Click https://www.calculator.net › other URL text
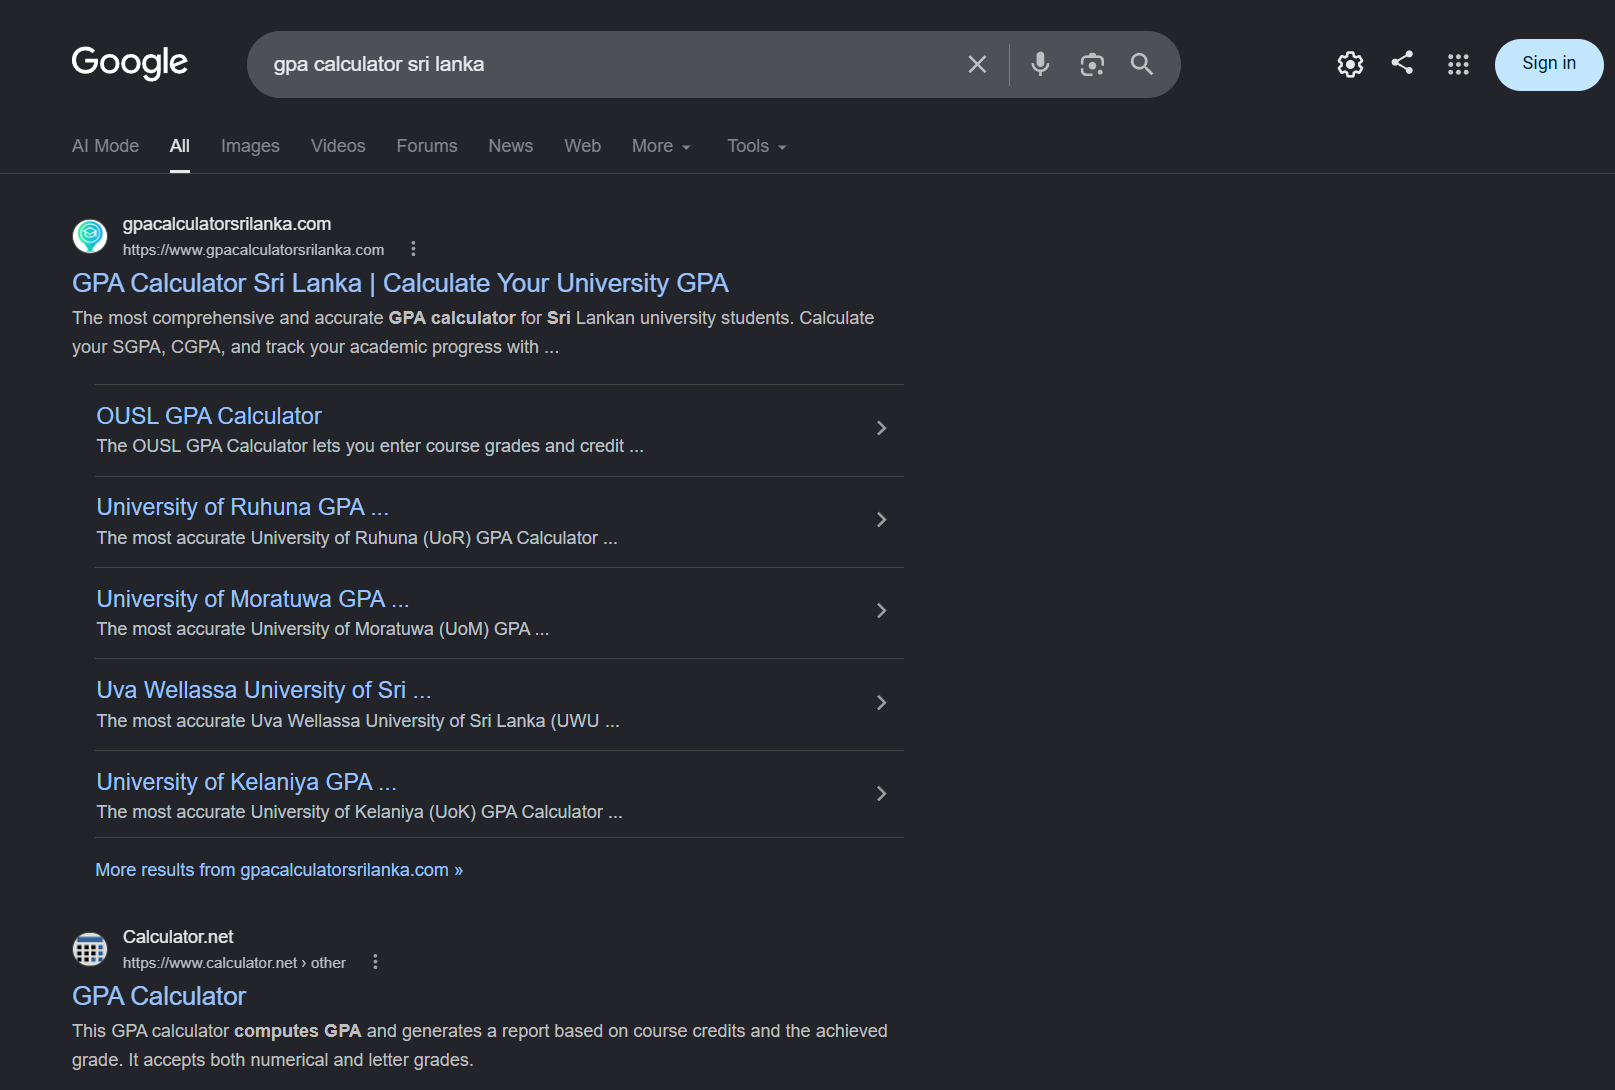The height and width of the screenshot is (1090, 1615). point(234,963)
